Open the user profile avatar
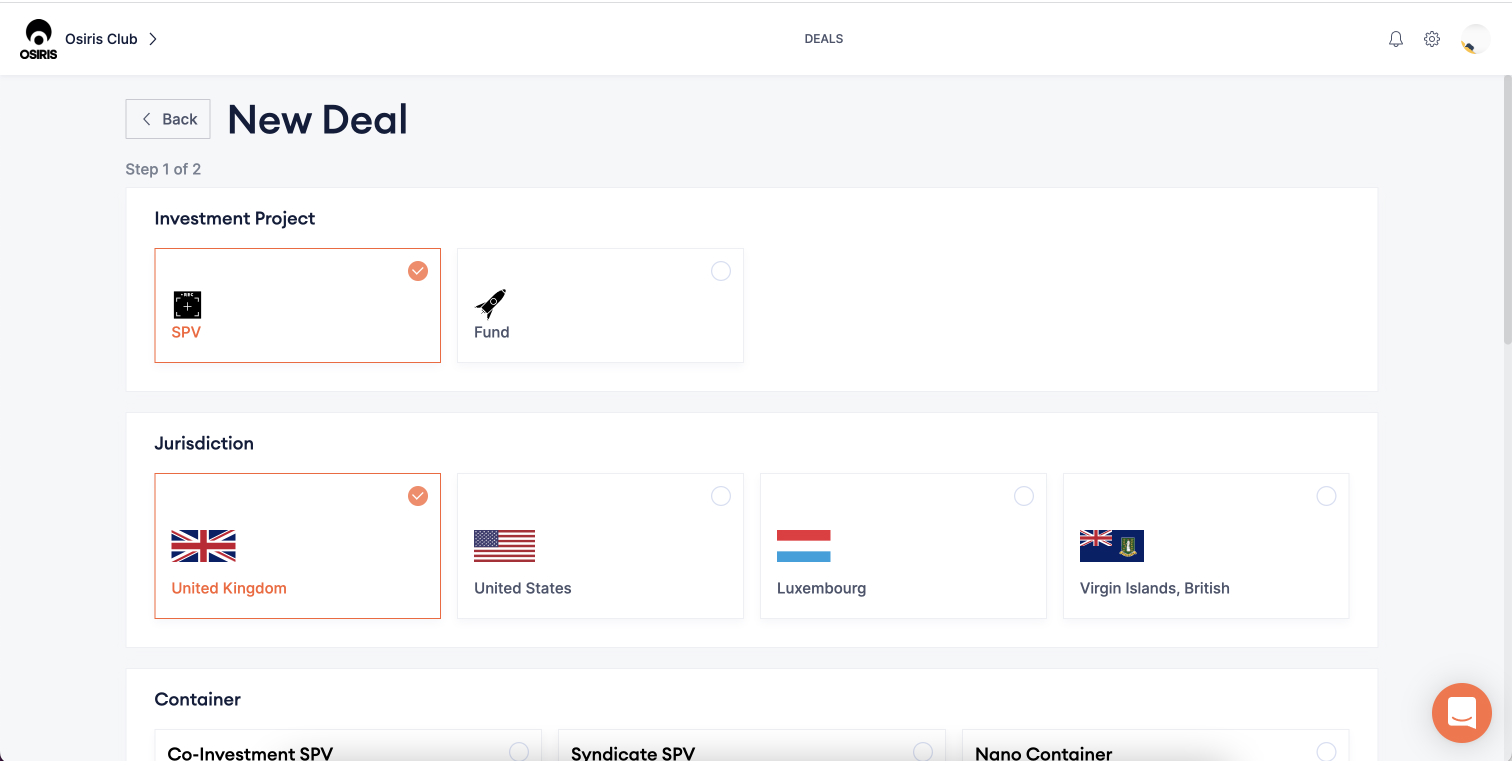Screen dimensions: 1512x765 click(x=1474, y=40)
